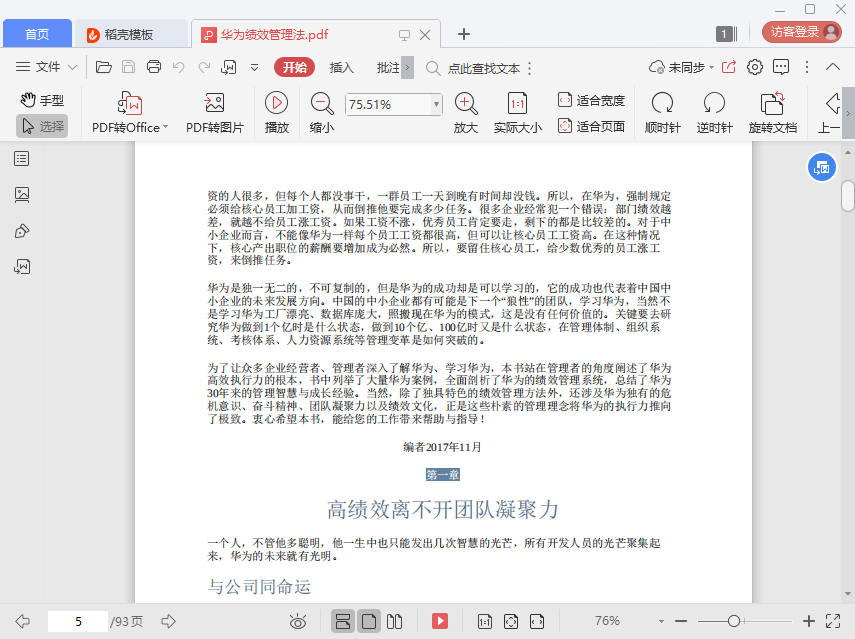Open more options vertical dots menu
Image resolution: width=855 pixels, height=639 pixels.
[807, 67]
